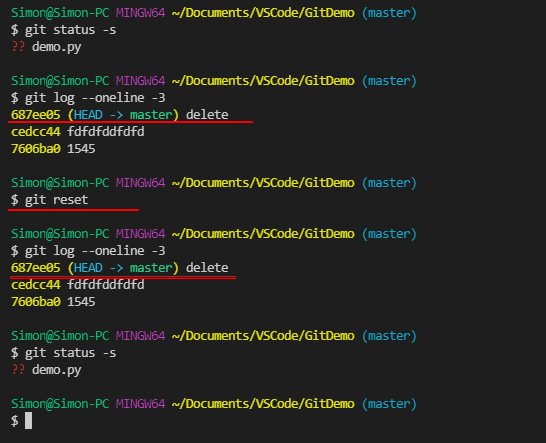This screenshot has height=443, width=546.
Task: Click the 'delete' commit message in the second log
Action: 207,267
